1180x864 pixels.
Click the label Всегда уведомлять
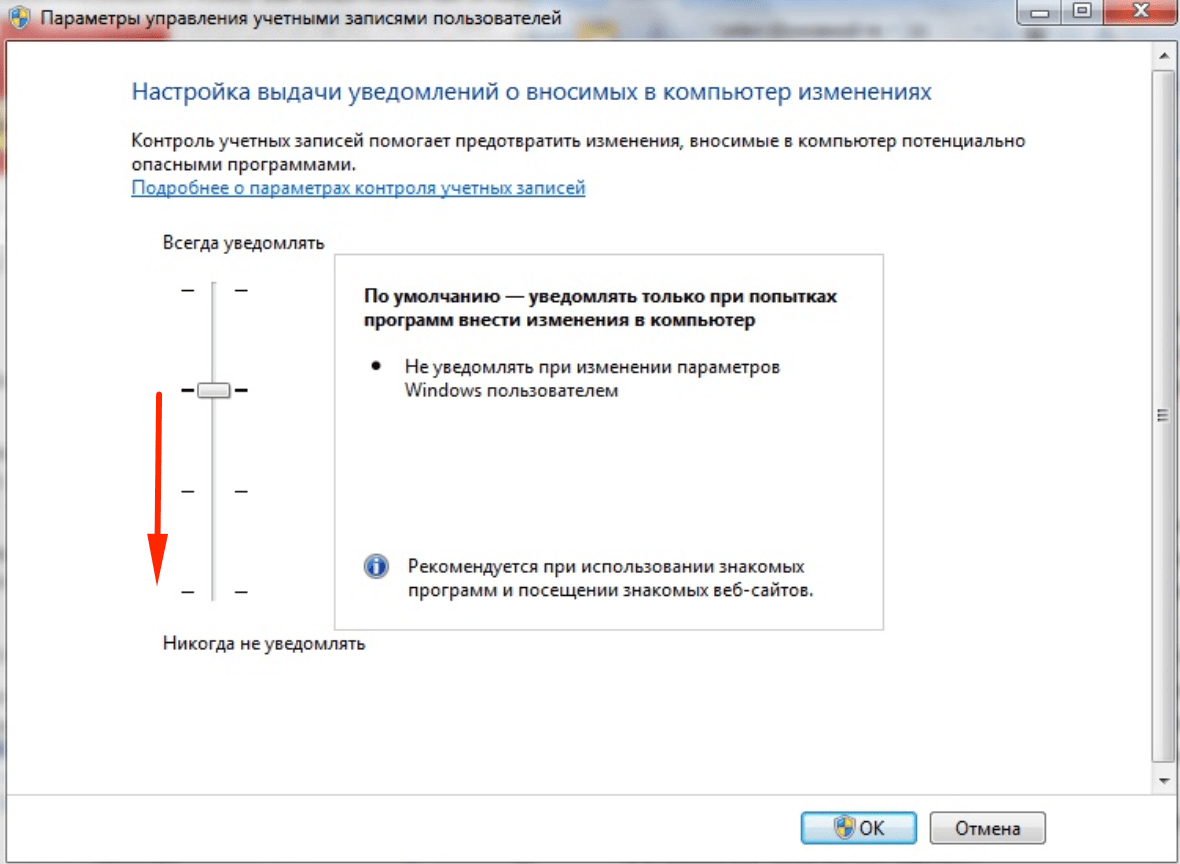[243, 242]
